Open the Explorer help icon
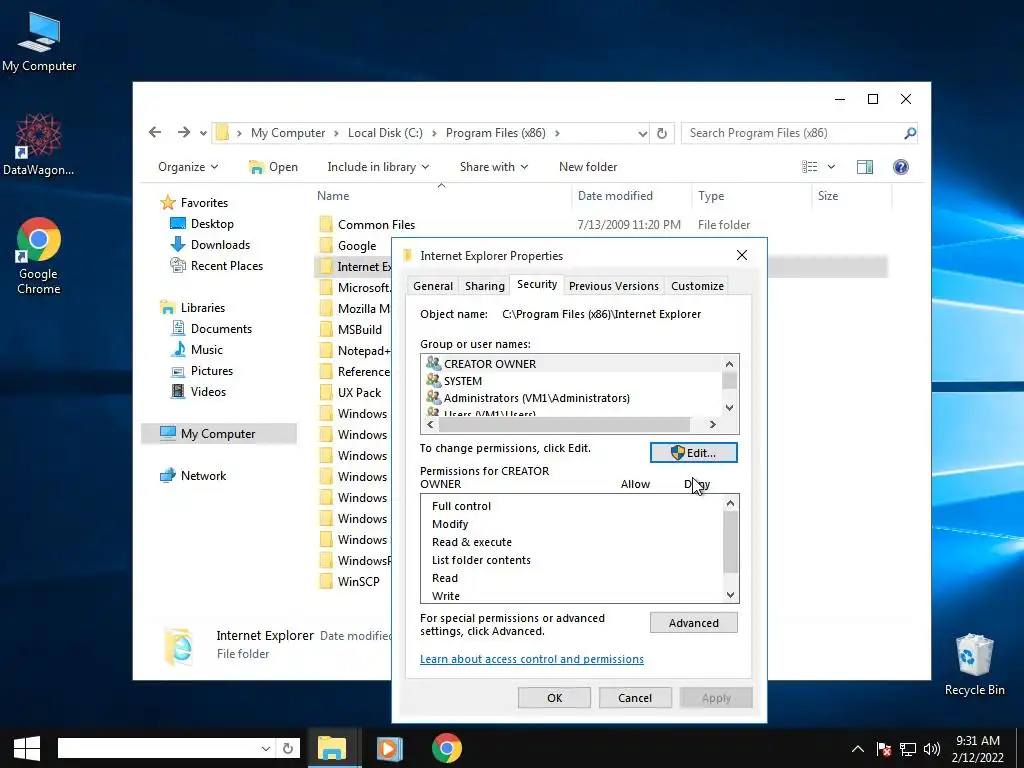 click(x=901, y=167)
